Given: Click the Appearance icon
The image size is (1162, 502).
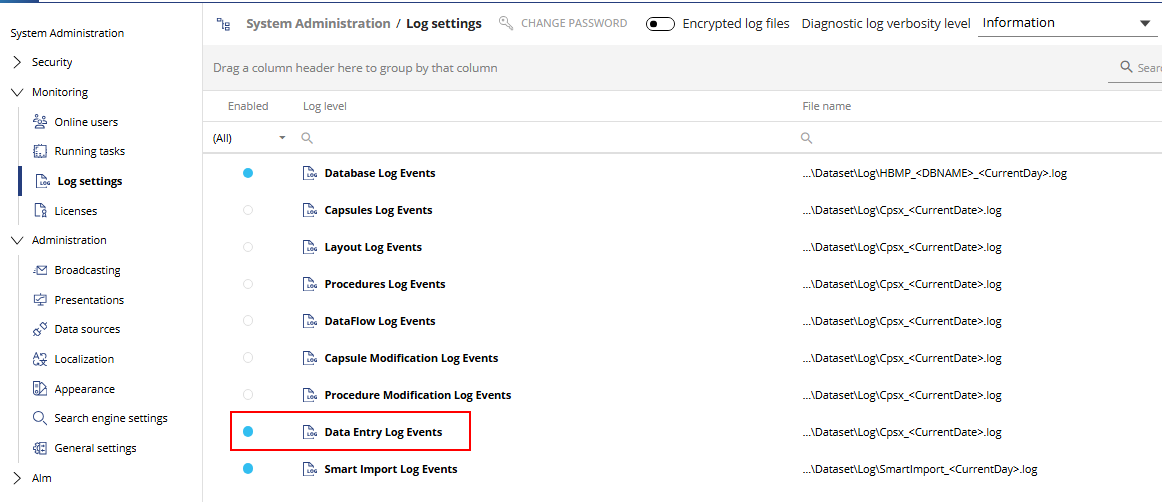Looking at the screenshot, I should pyautogui.click(x=41, y=389).
